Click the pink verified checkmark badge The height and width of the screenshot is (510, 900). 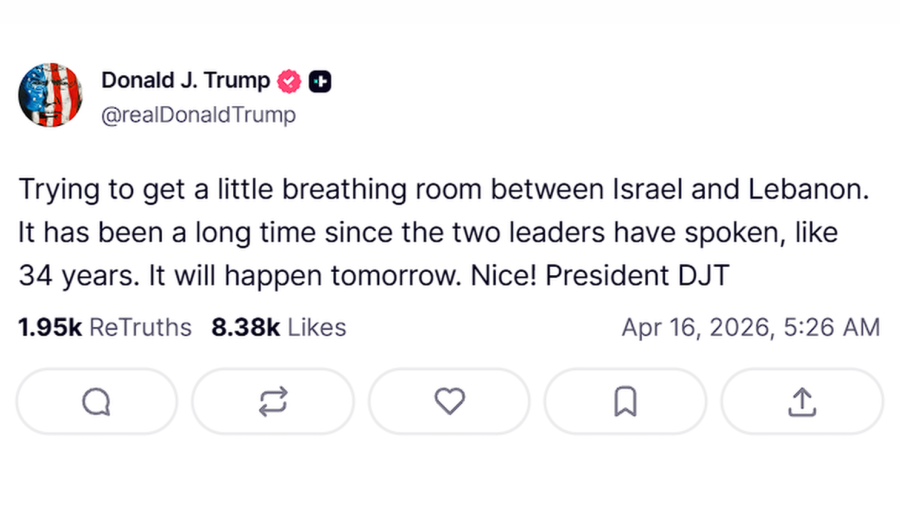pyautogui.click(x=291, y=81)
